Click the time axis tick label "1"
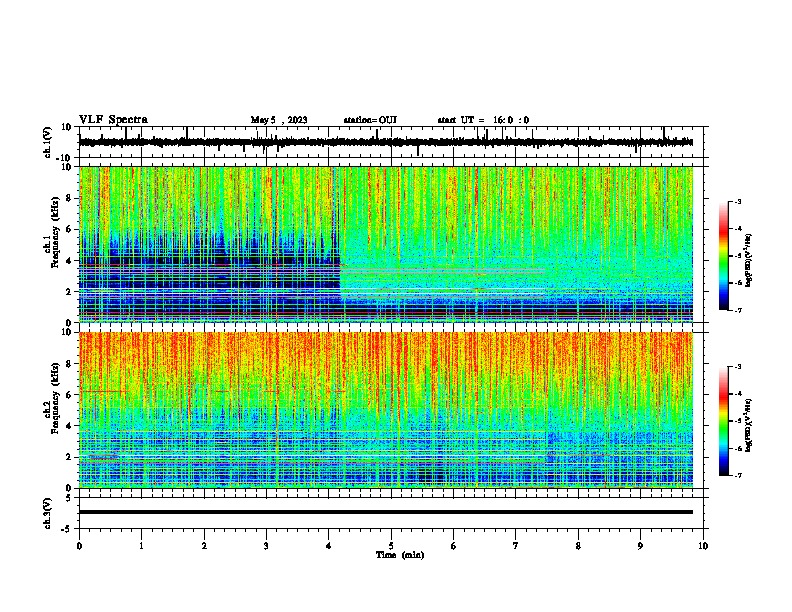The width and height of the screenshot is (792, 612). tap(142, 546)
